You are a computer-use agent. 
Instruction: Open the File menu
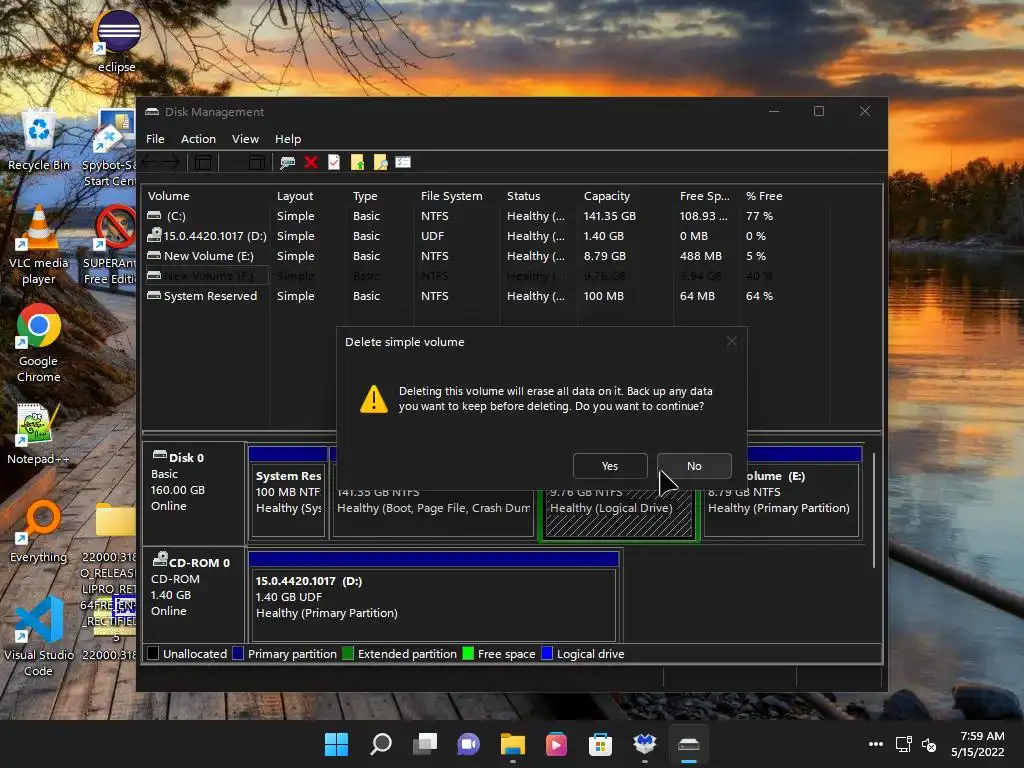tap(155, 138)
